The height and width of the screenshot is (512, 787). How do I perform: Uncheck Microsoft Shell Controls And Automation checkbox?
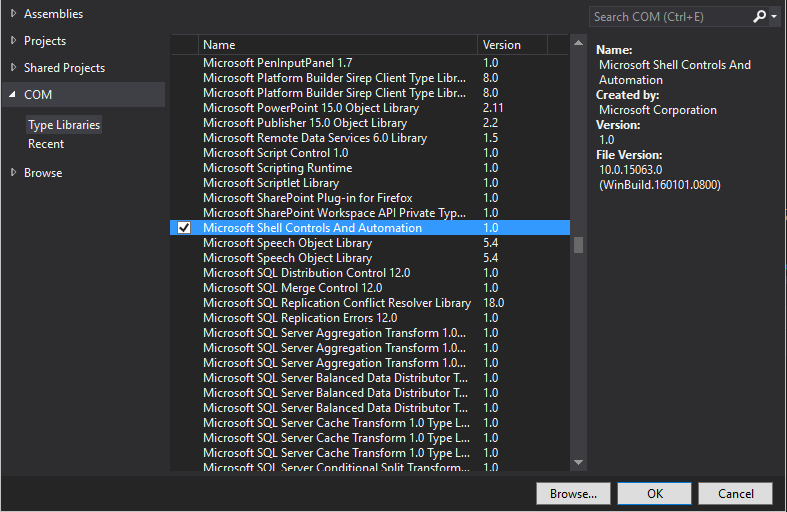pyautogui.click(x=184, y=227)
